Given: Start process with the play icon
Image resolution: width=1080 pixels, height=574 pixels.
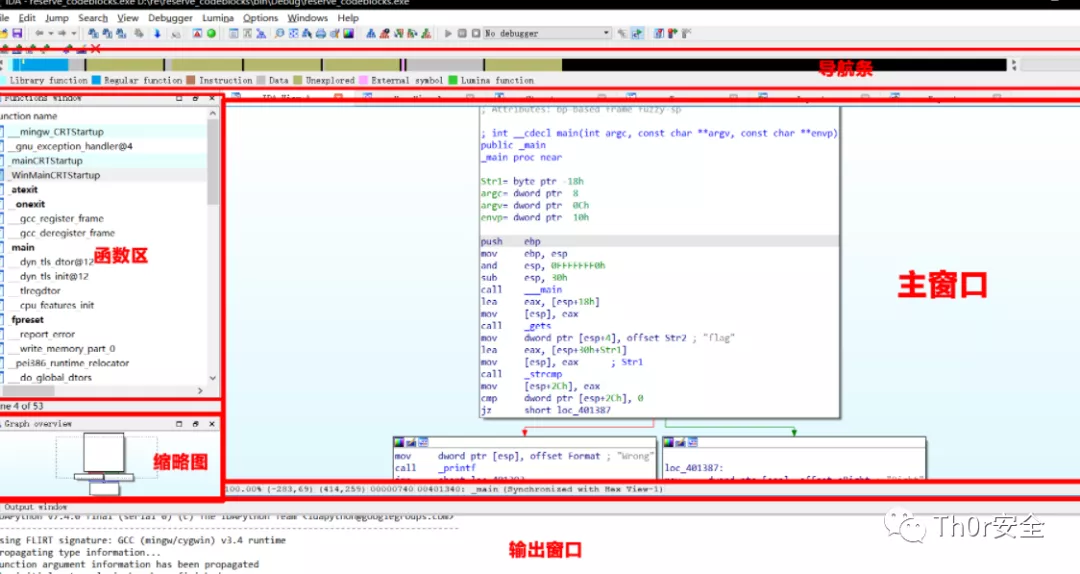Looking at the screenshot, I should click(448, 33).
